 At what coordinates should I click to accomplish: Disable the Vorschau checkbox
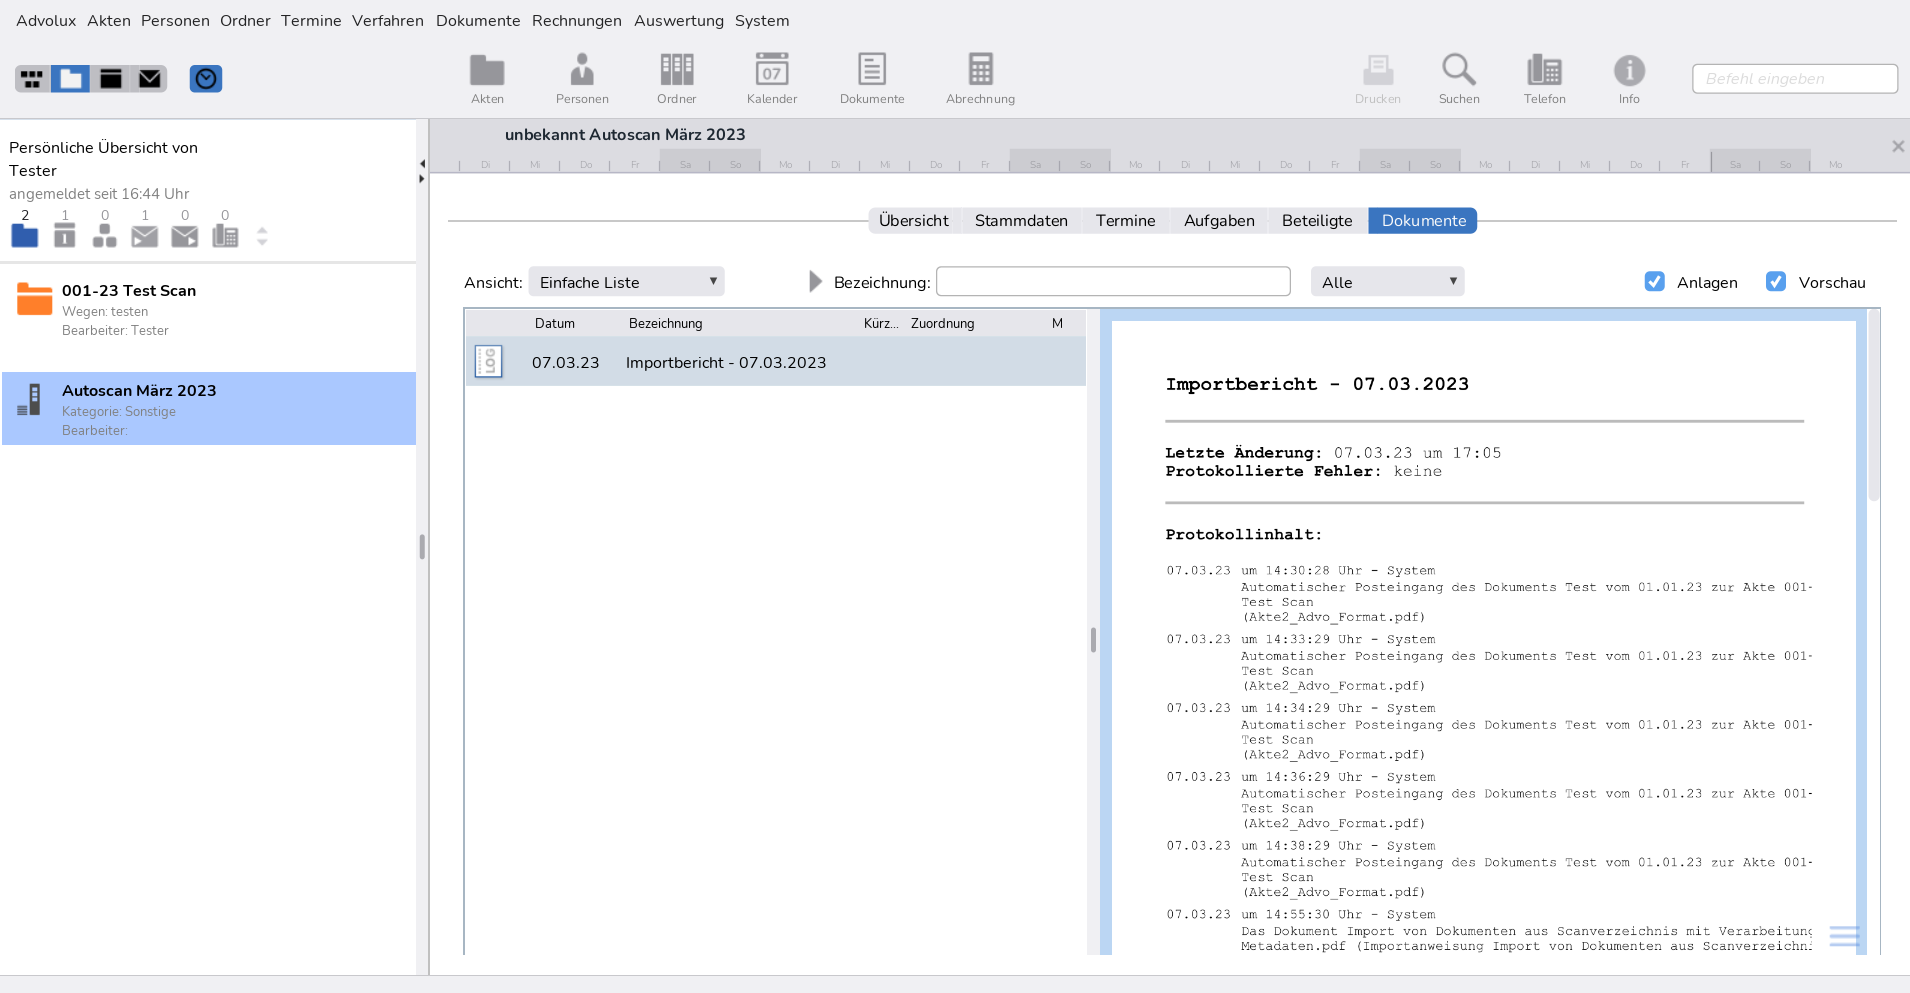[1776, 282]
